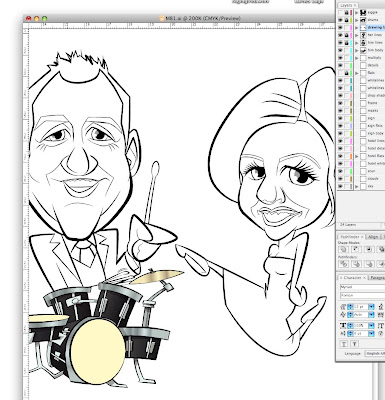Click the Myriad font family field

point(362,287)
